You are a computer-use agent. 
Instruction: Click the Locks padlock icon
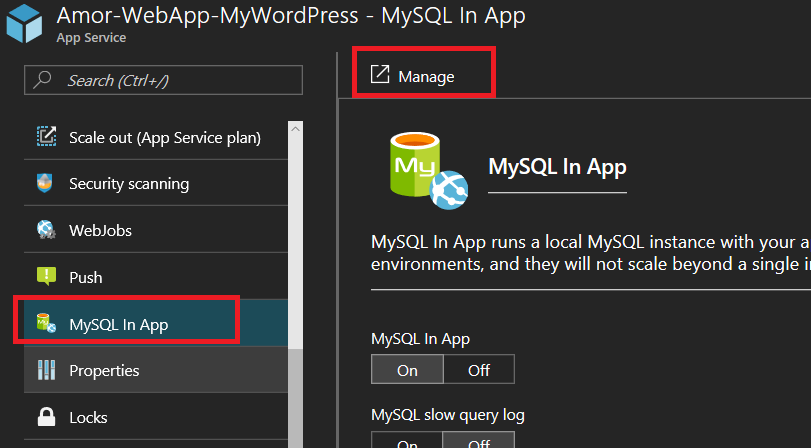47,416
